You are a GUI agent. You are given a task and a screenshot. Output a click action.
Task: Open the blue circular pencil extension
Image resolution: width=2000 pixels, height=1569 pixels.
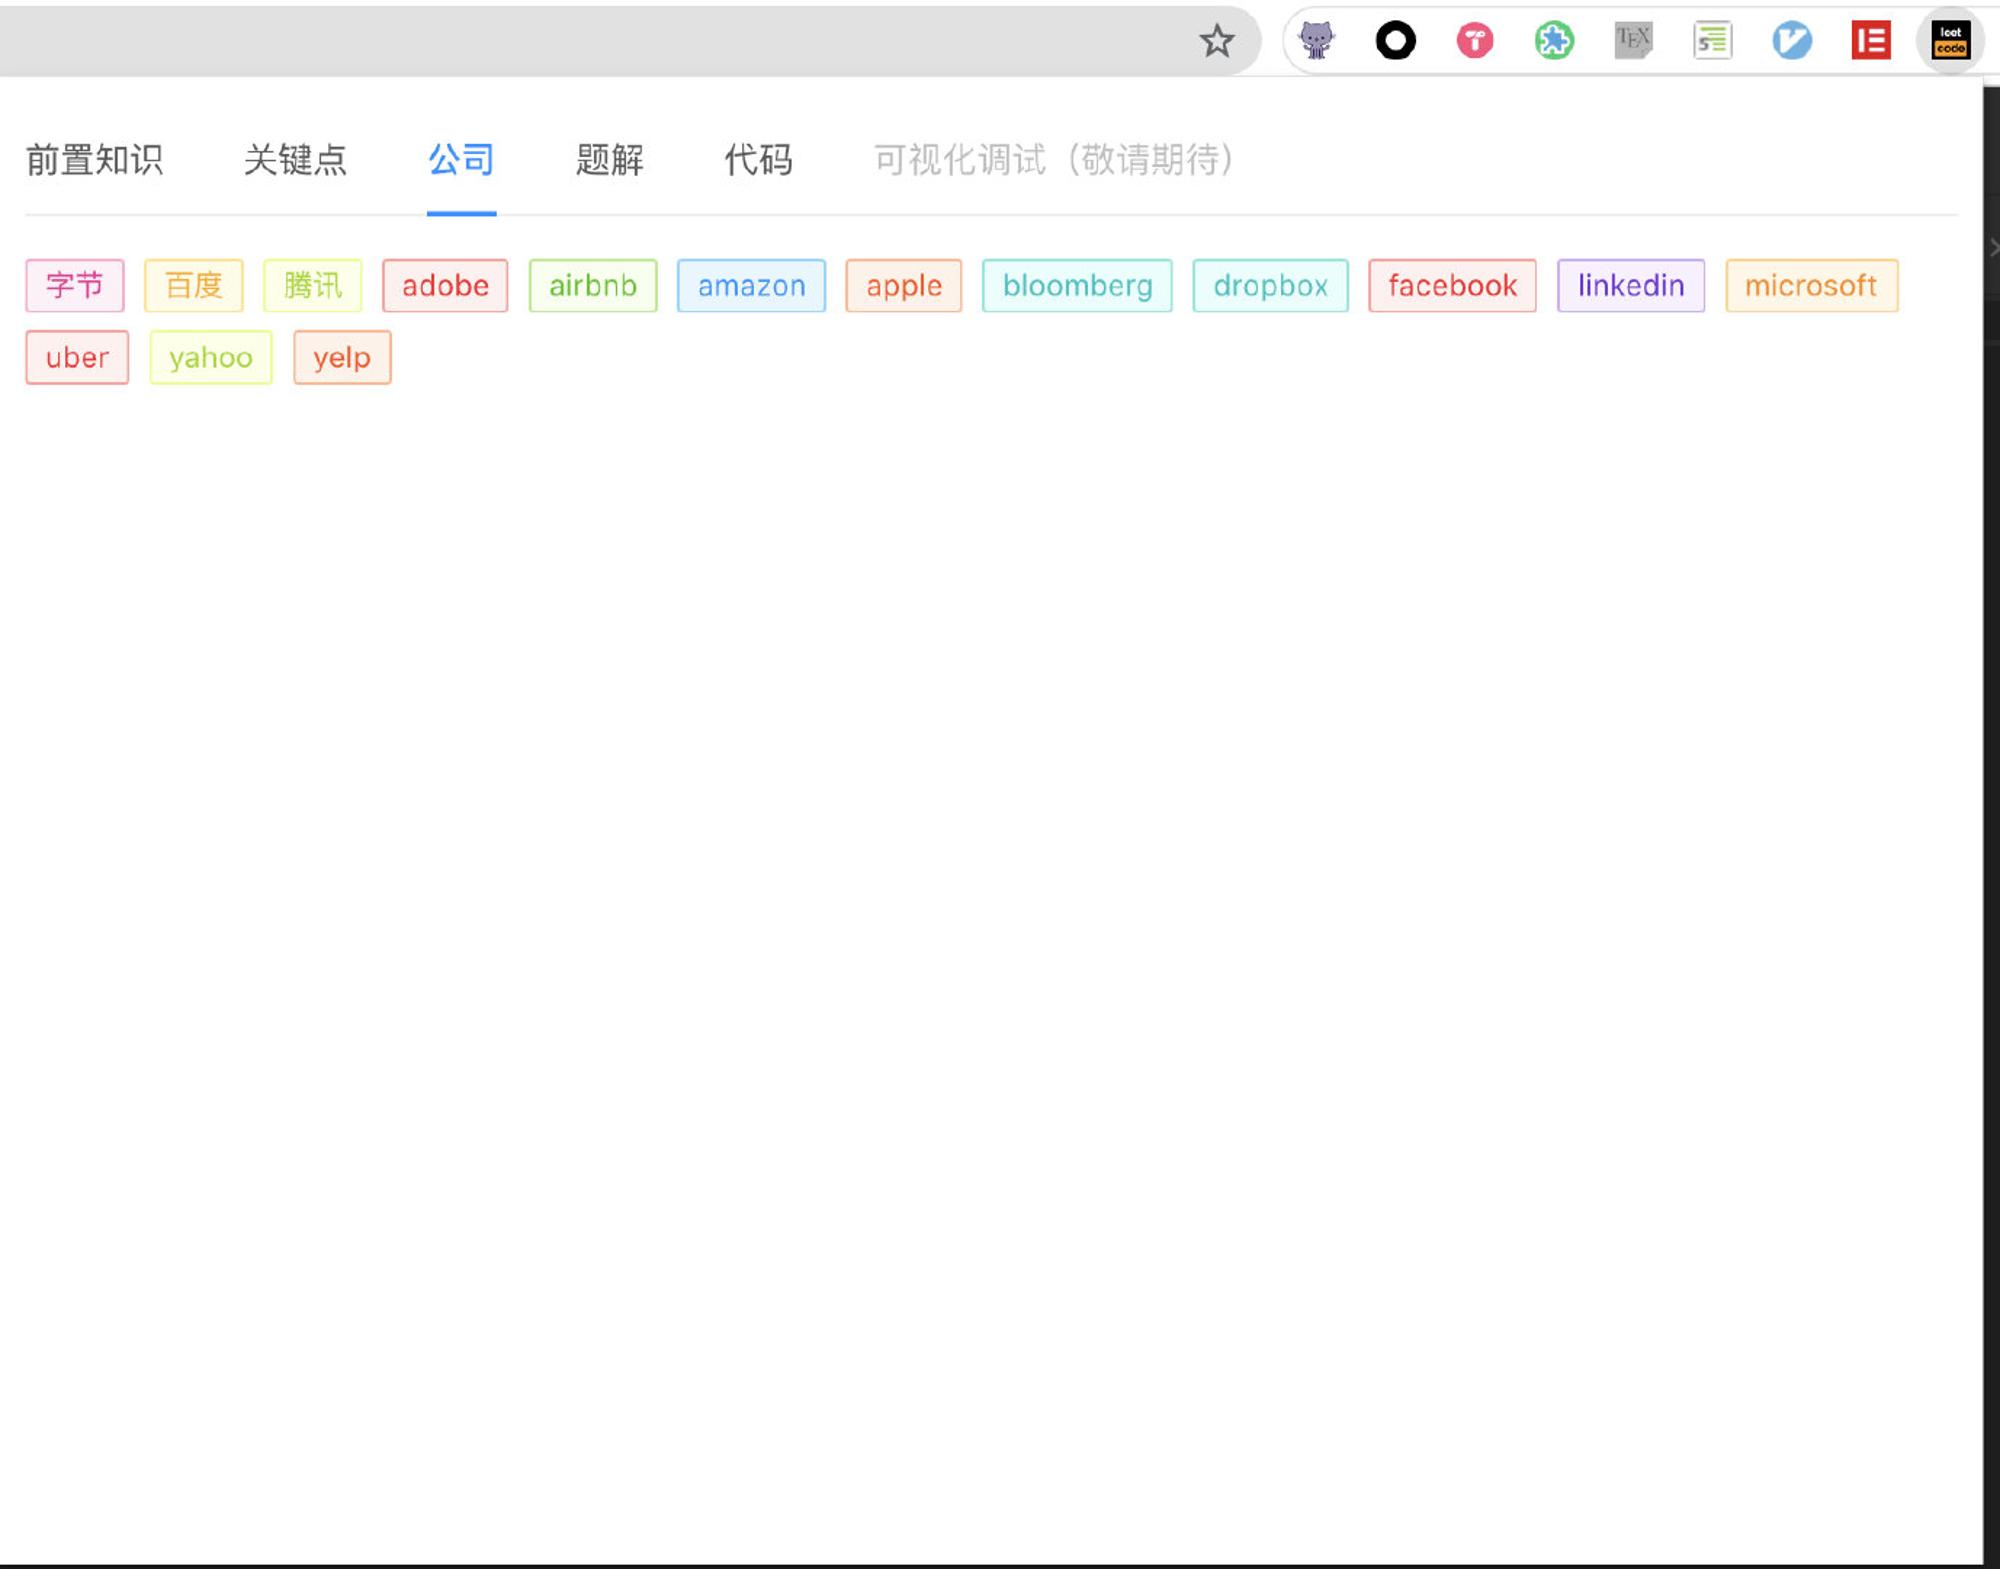(x=1791, y=41)
